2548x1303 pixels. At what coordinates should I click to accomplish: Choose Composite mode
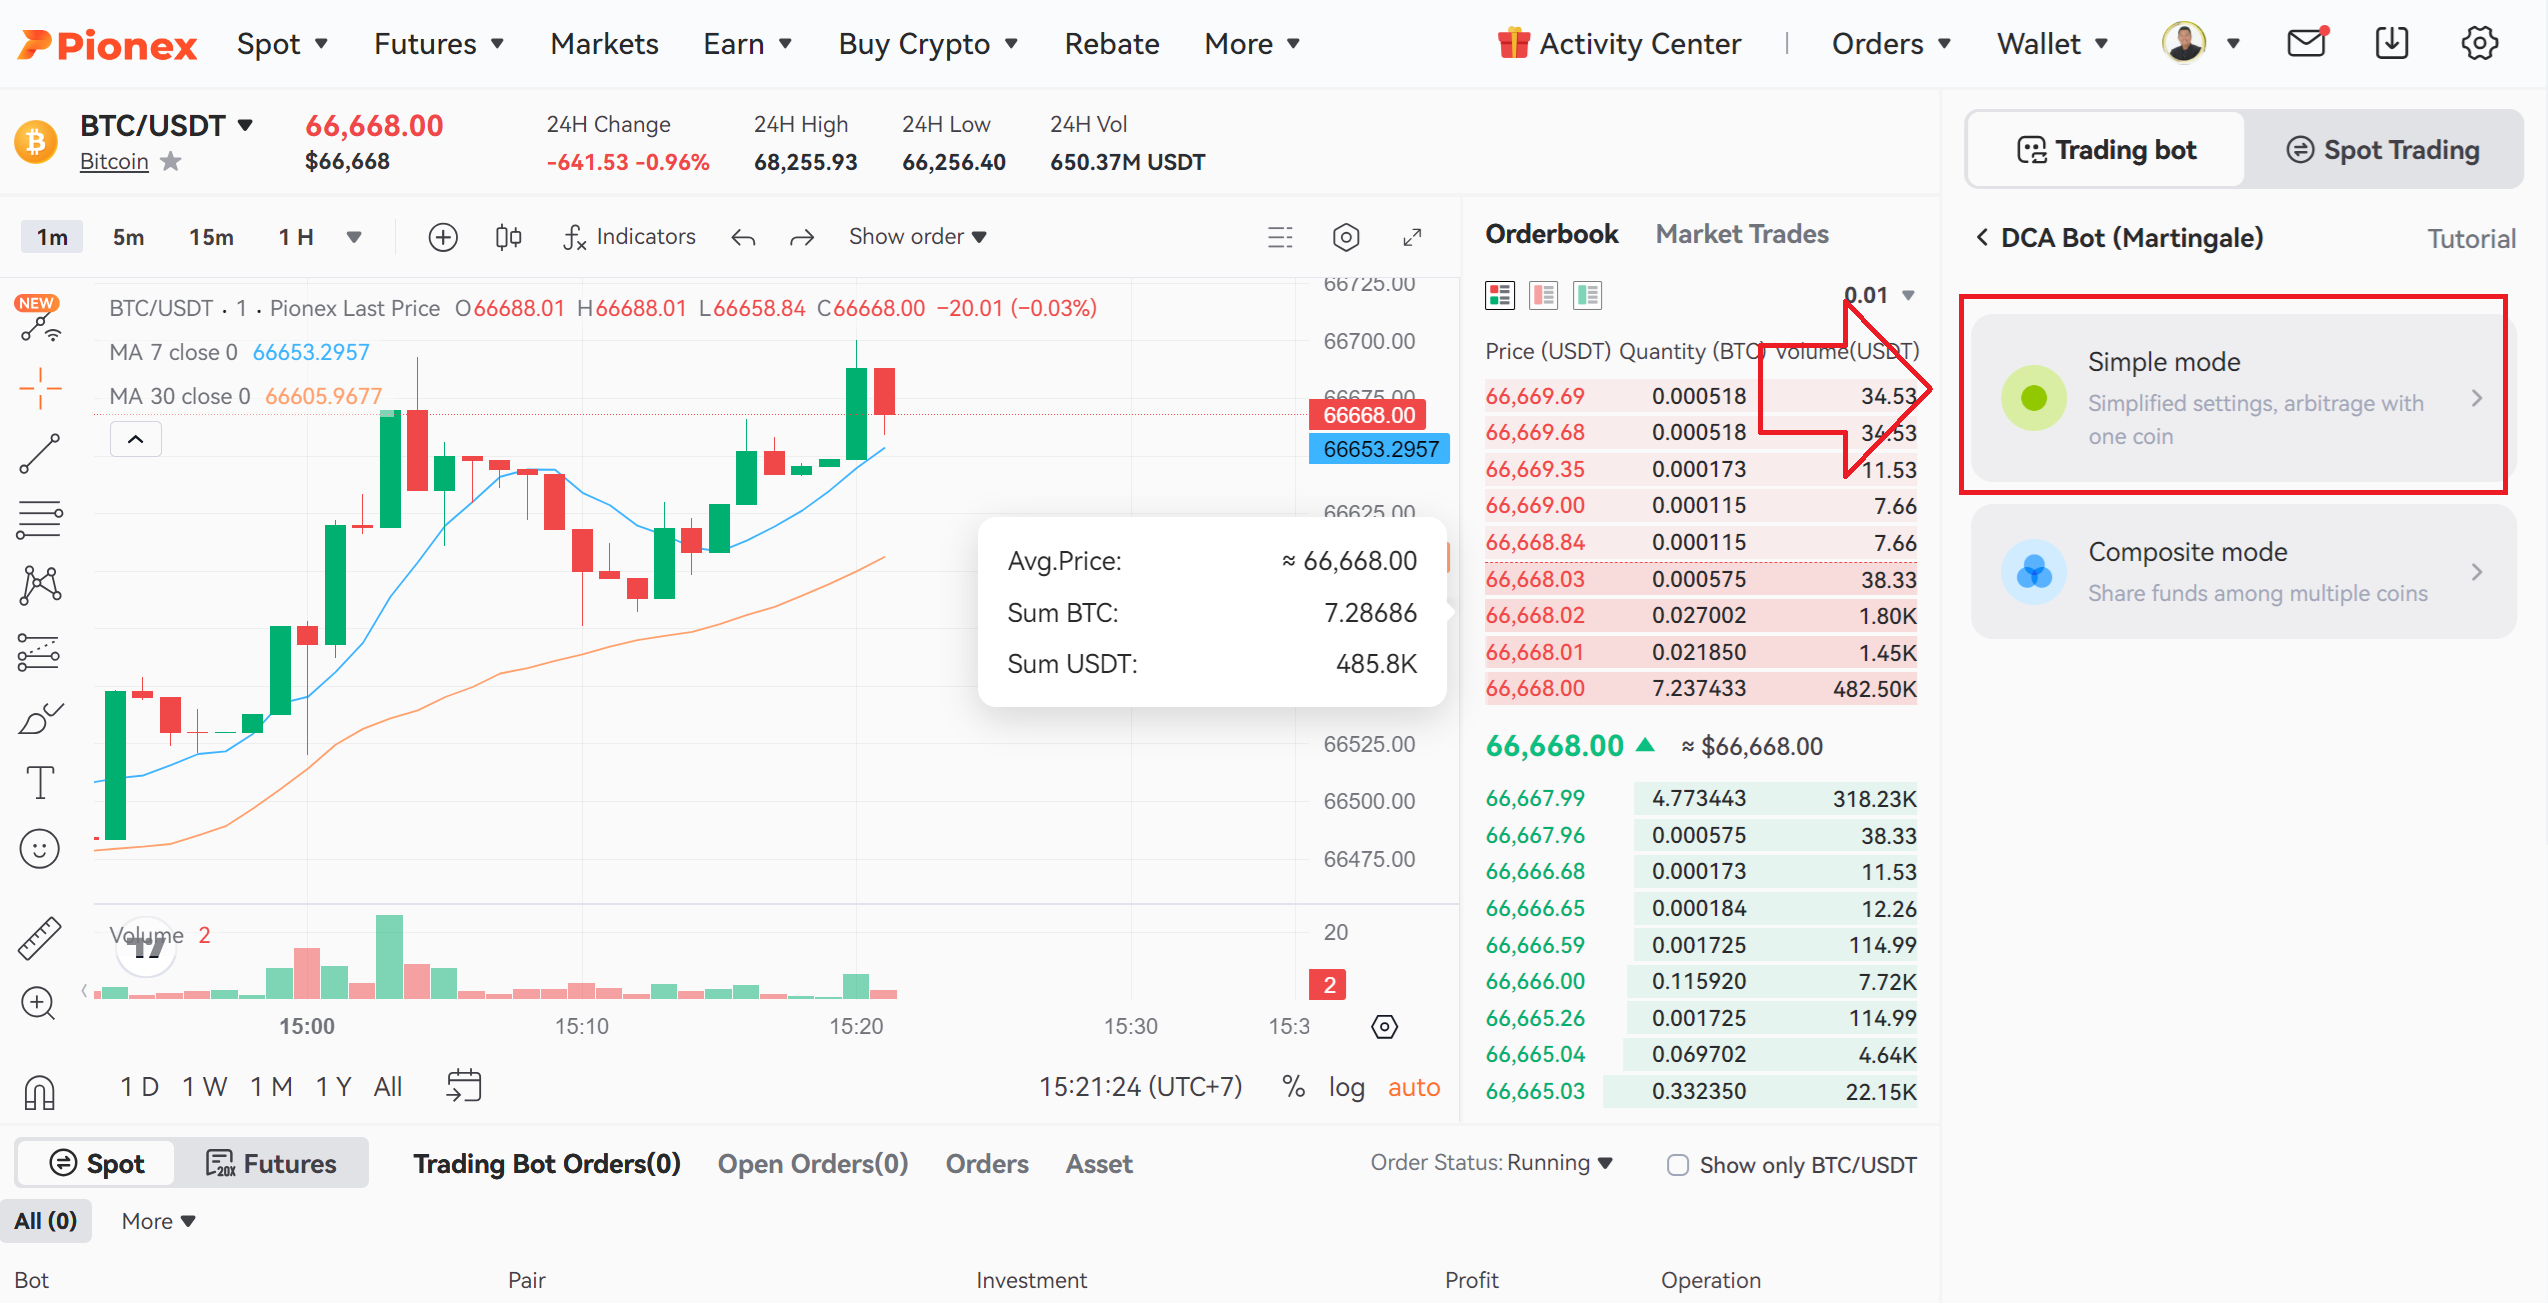[x=2243, y=572]
